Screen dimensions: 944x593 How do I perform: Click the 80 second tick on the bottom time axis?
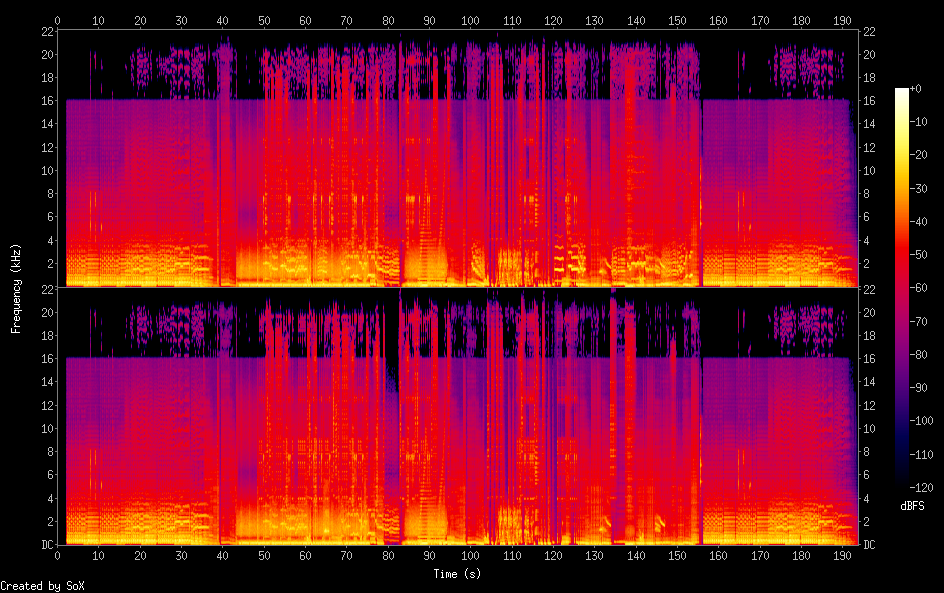(388, 556)
